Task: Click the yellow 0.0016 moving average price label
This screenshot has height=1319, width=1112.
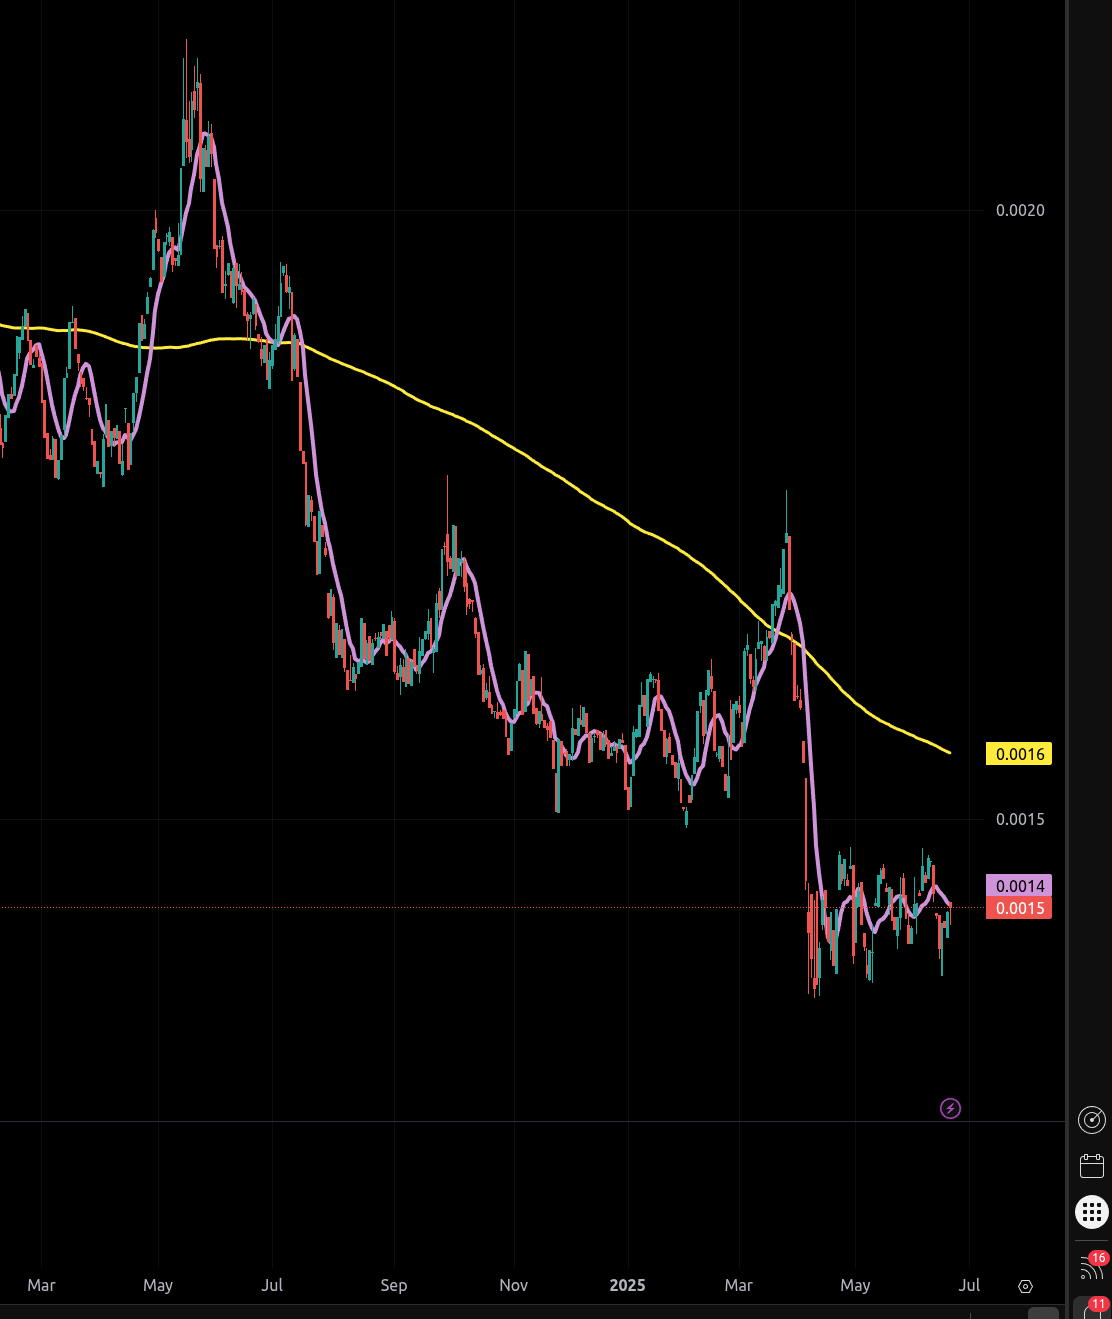Action: coord(1019,754)
